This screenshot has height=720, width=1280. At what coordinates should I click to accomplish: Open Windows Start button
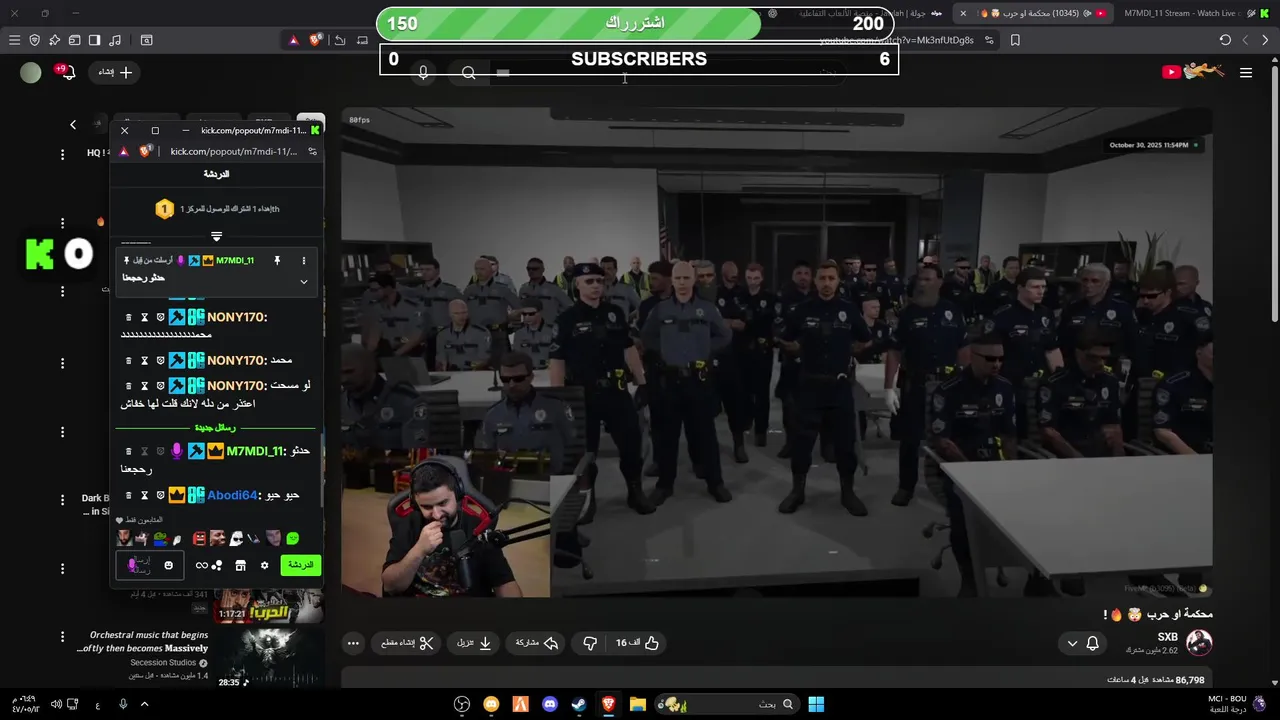coord(816,704)
